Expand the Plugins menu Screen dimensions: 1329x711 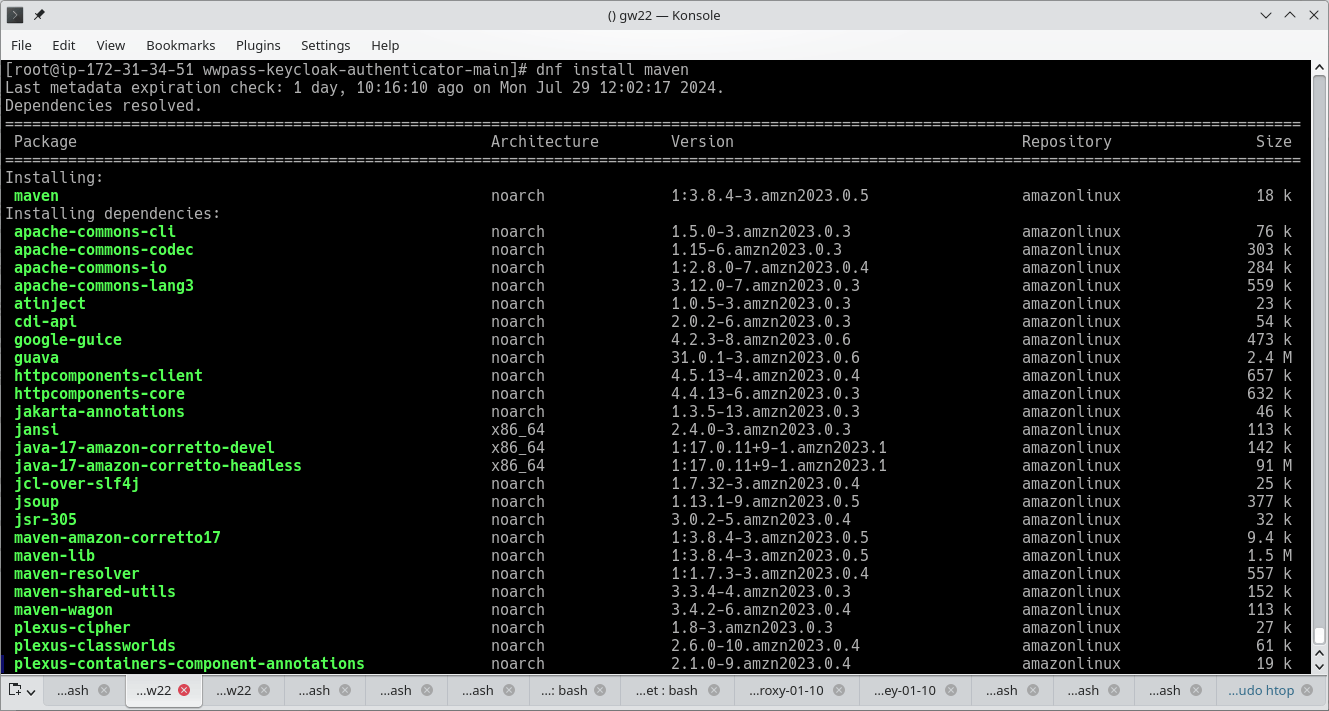(258, 45)
